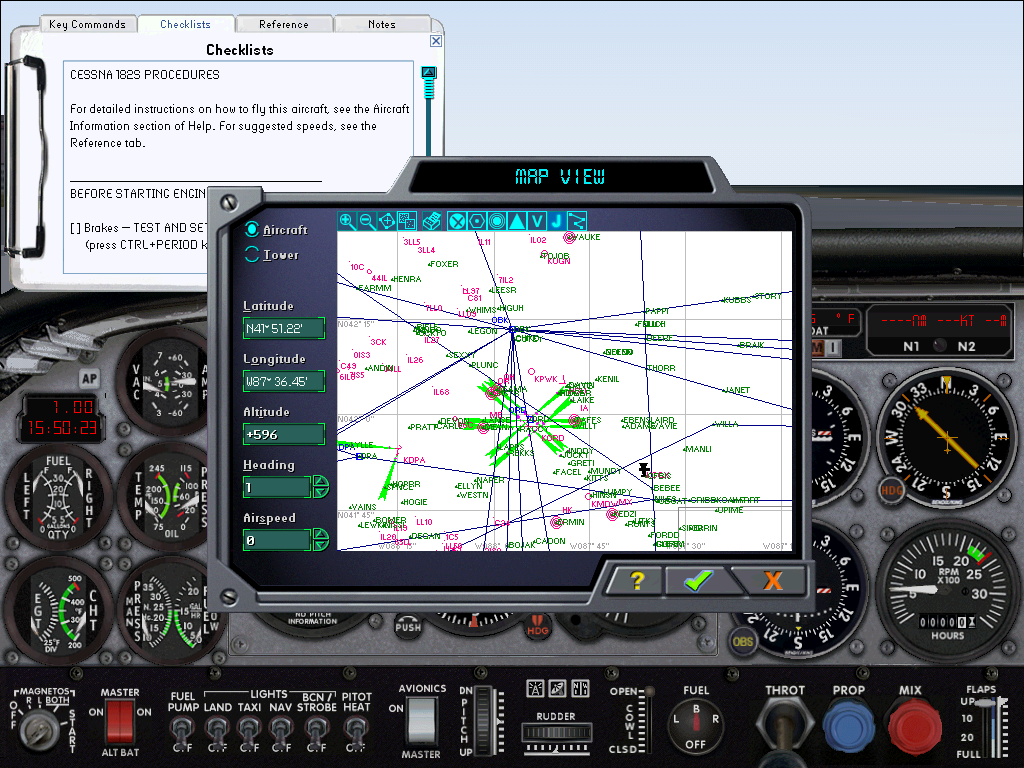Toggle the NDB triangle icon on the map toolbar
Viewport: 1024px width, 768px height.
(517, 221)
